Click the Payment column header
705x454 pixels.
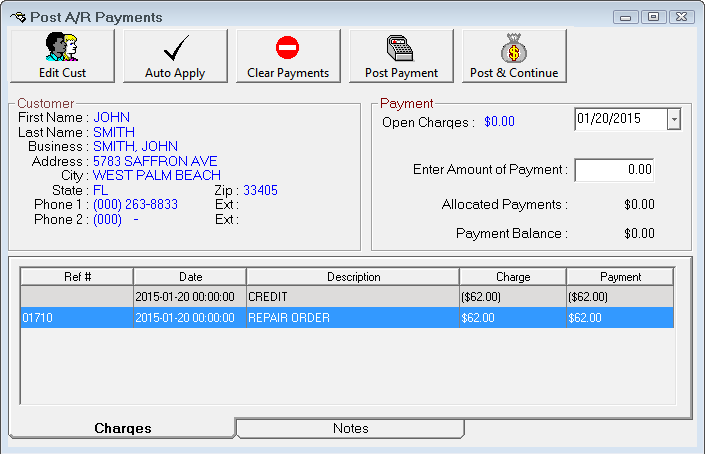pos(620,277)
